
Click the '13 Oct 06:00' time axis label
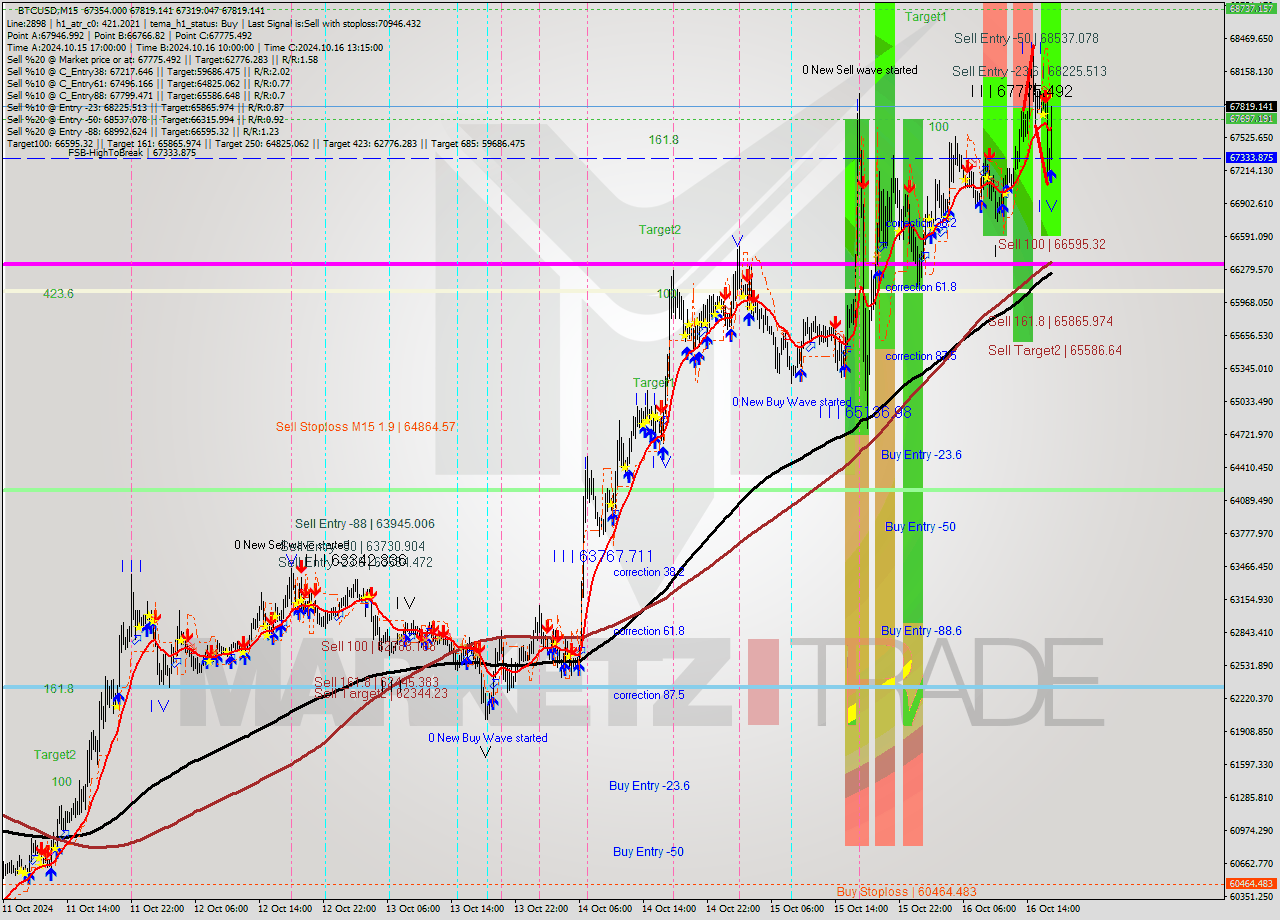coord(413,909)
